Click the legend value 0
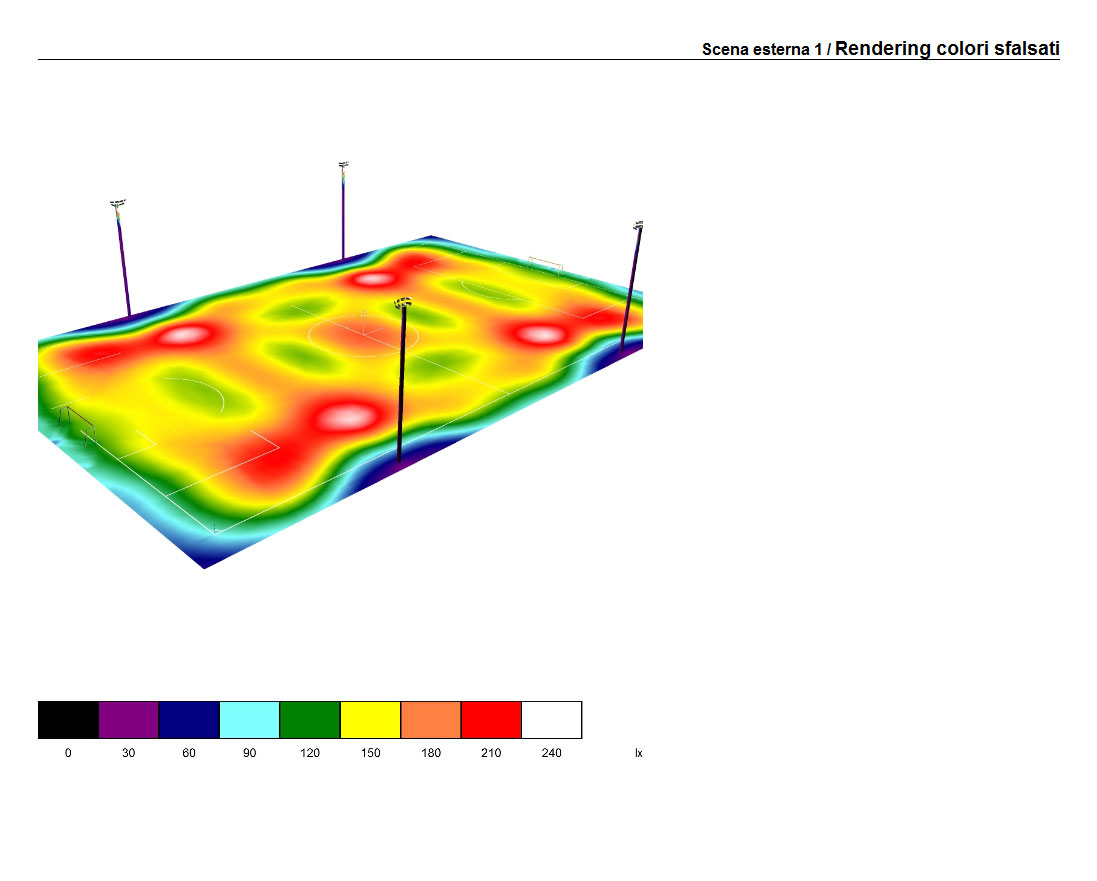Screen dimensions: 1097x881 pos(68,753)
